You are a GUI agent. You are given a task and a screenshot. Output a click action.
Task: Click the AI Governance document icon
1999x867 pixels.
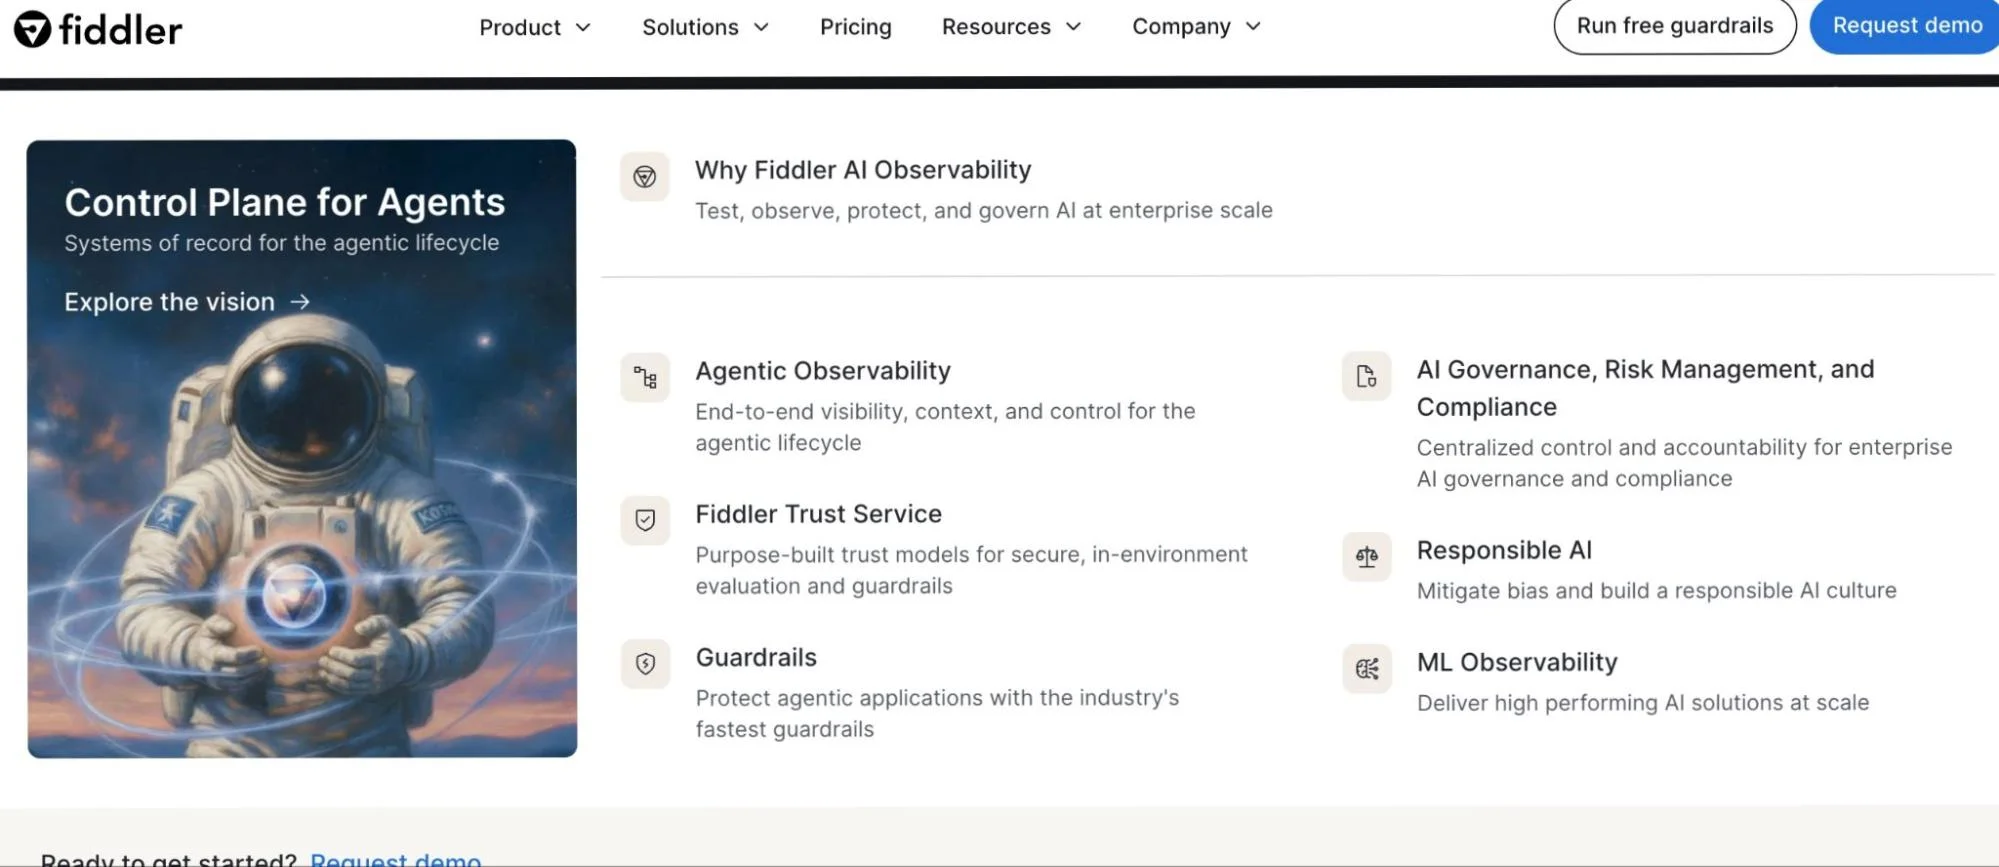(1367, 376)
